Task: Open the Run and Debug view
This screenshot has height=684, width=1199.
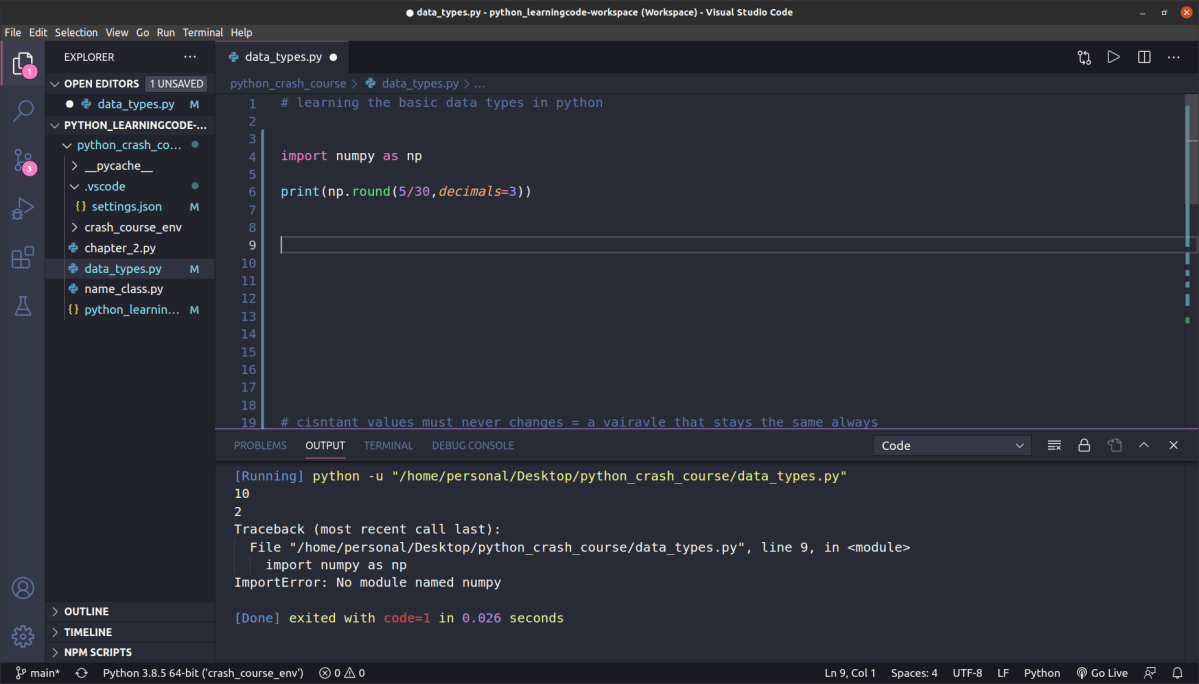Action: tap(23, 209)
